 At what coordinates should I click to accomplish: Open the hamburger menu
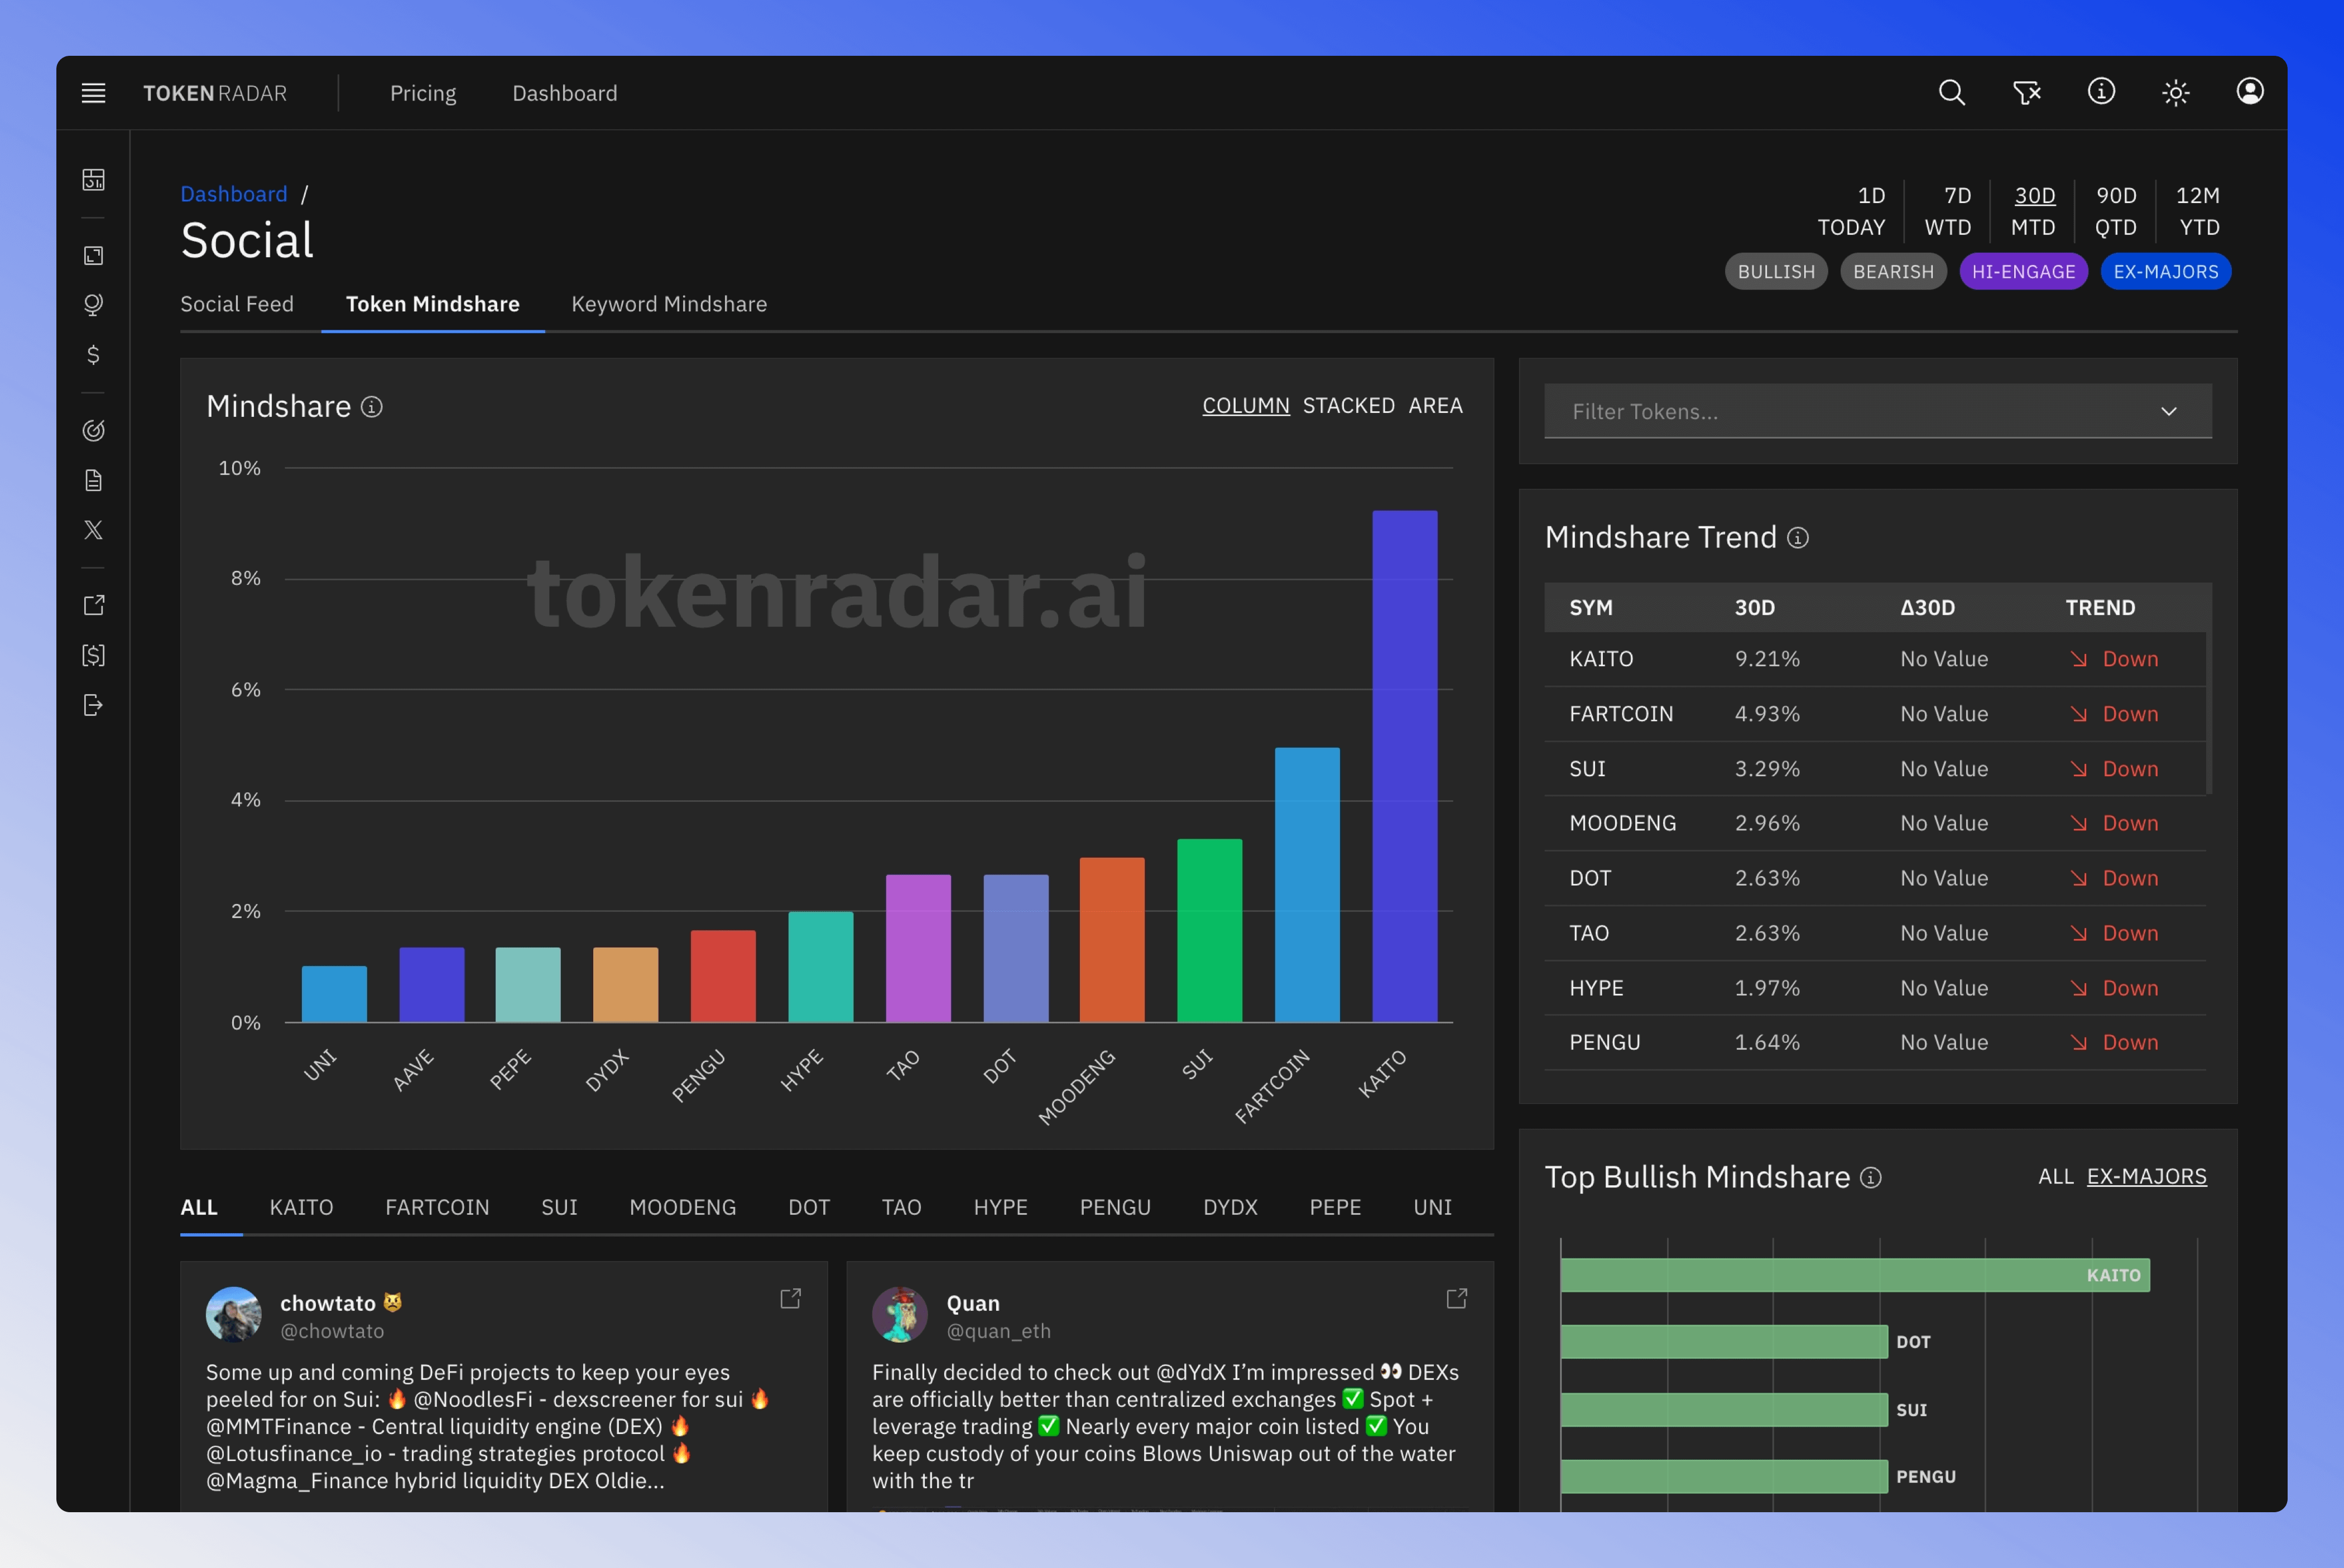pos(93,93)
